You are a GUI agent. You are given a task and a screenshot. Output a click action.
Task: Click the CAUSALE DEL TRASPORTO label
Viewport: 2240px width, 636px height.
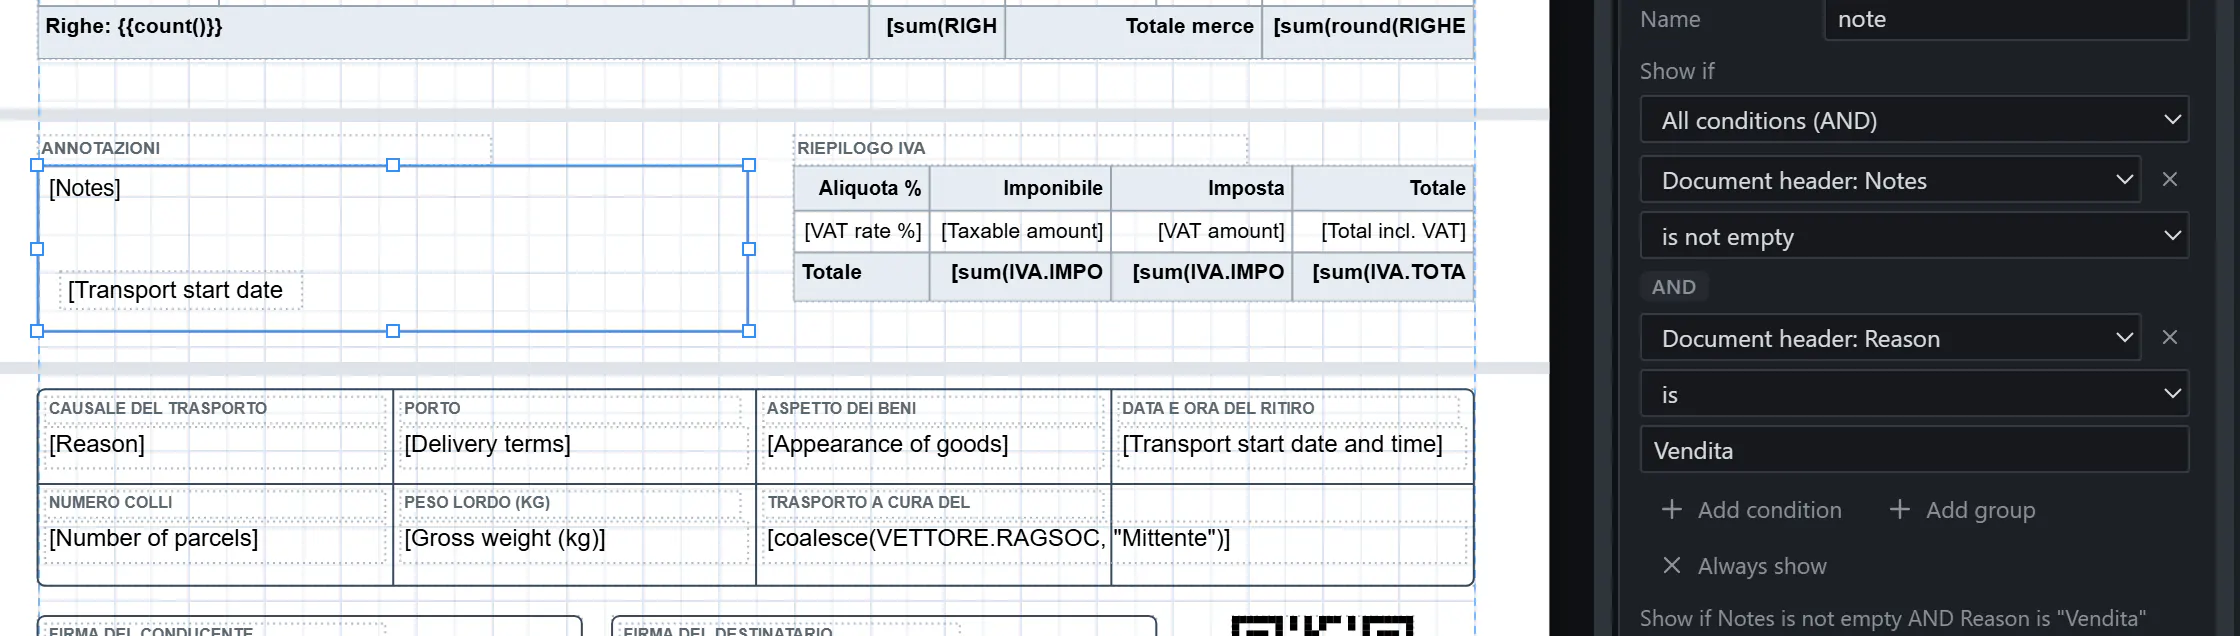click(158, 408)
